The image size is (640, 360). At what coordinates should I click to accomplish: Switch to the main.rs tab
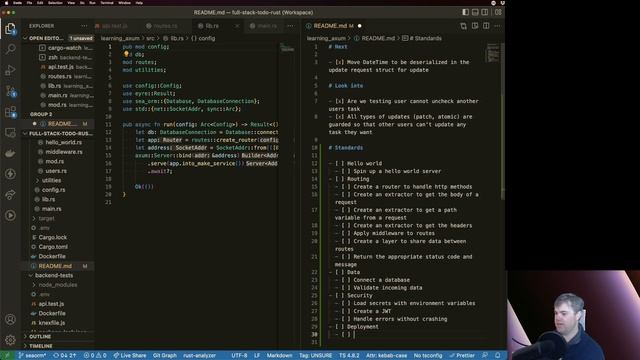[267, 26]
